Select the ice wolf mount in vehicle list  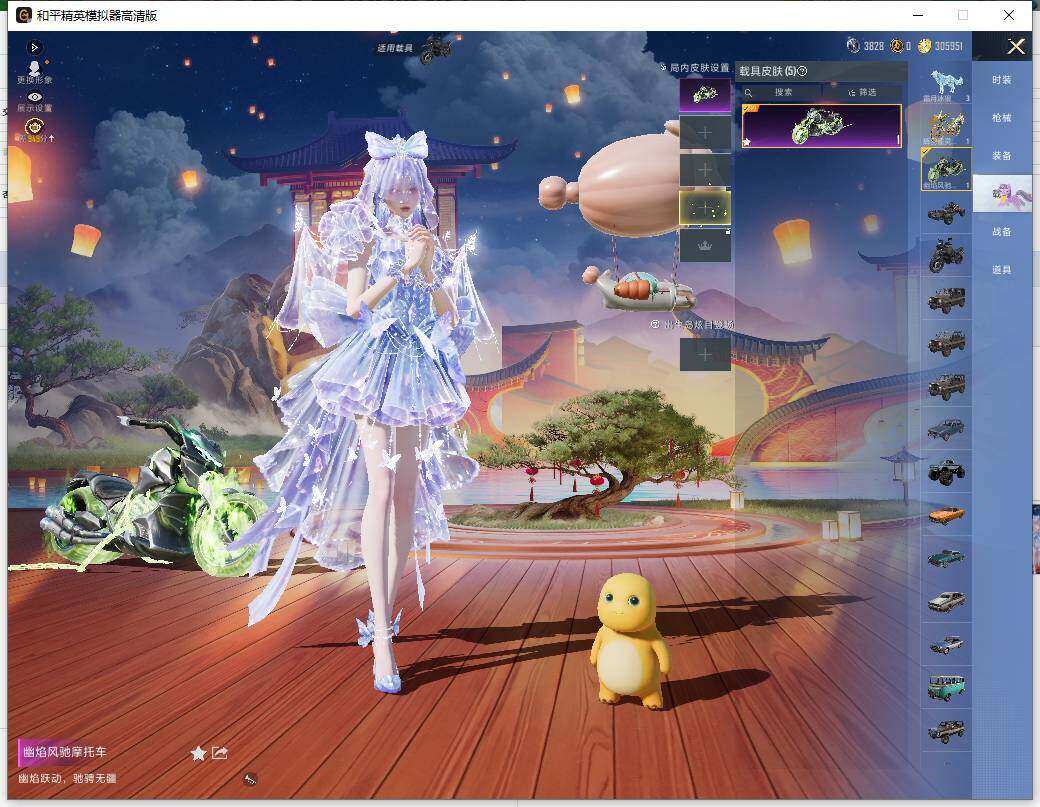[x=946, y=84]
